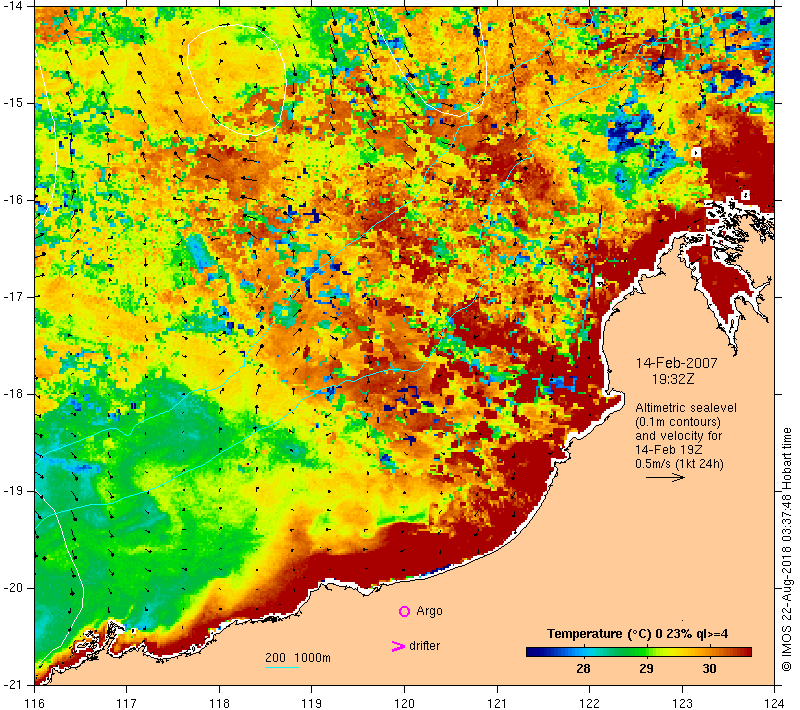Click the colorbar label '28'
The image size is (800, 710).
(x=583, y=669)
